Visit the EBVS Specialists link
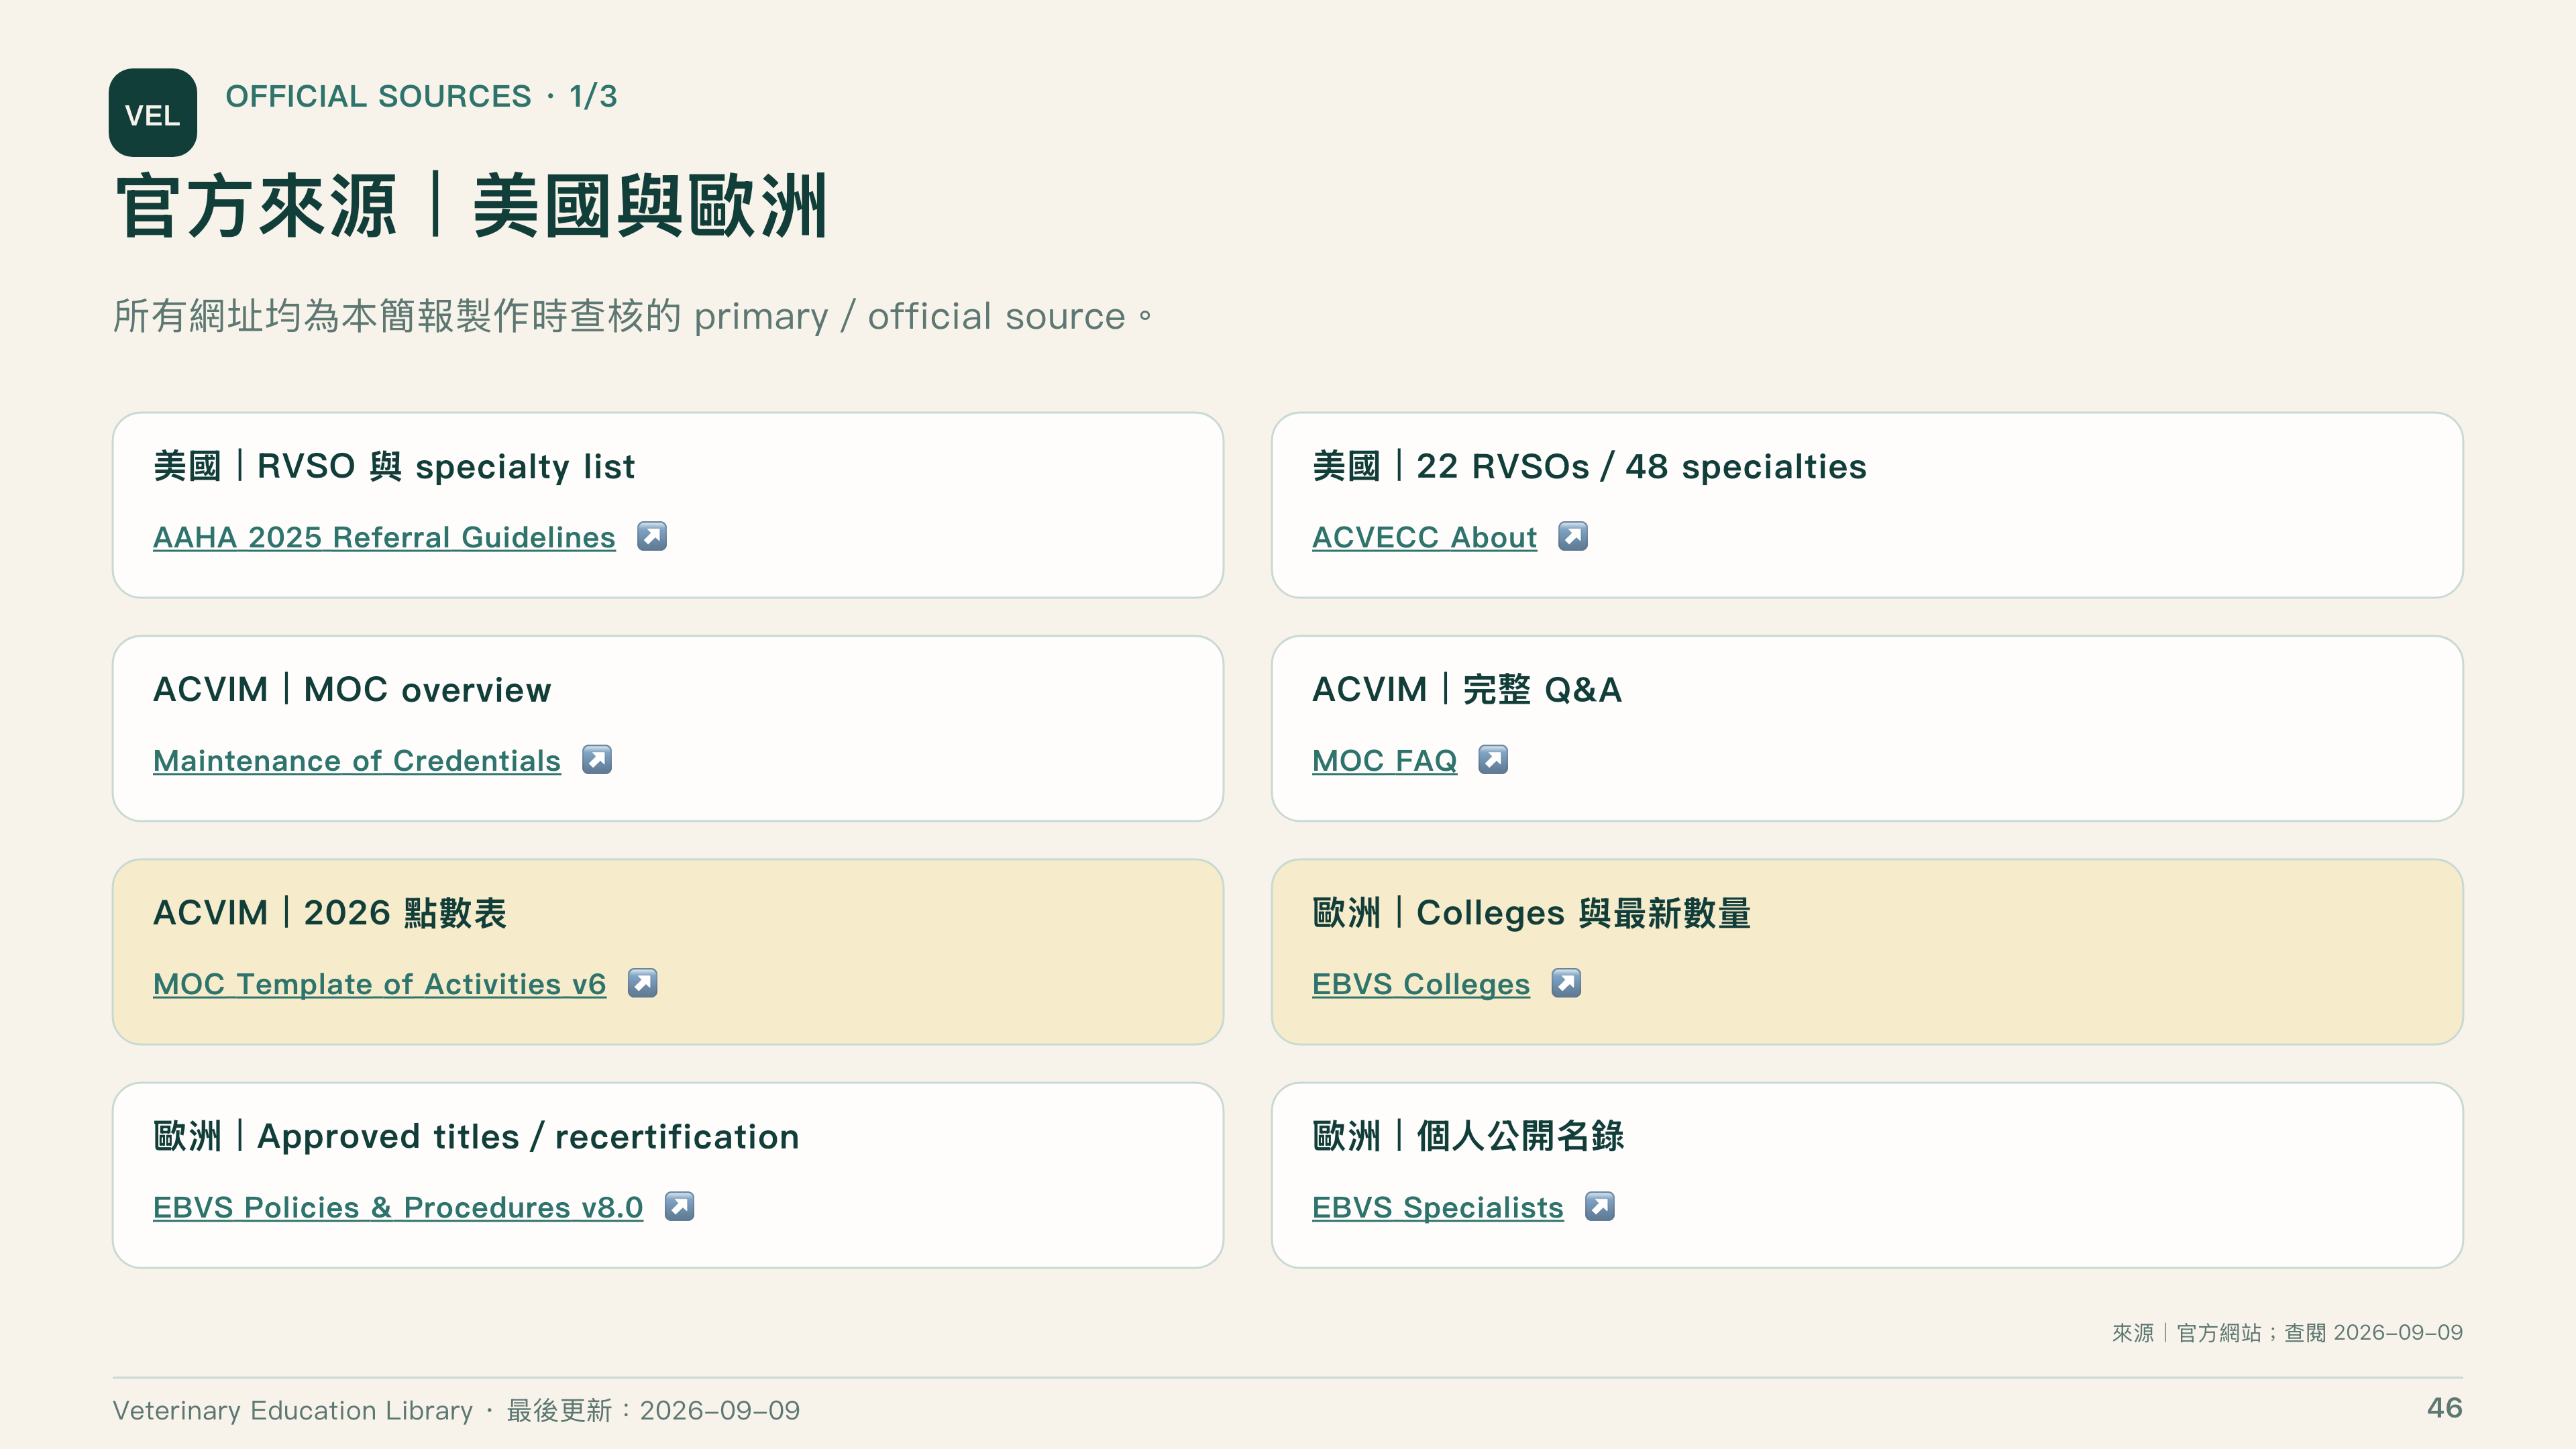This screenshot has height=1449, width=2576. pos(1438,1207)
